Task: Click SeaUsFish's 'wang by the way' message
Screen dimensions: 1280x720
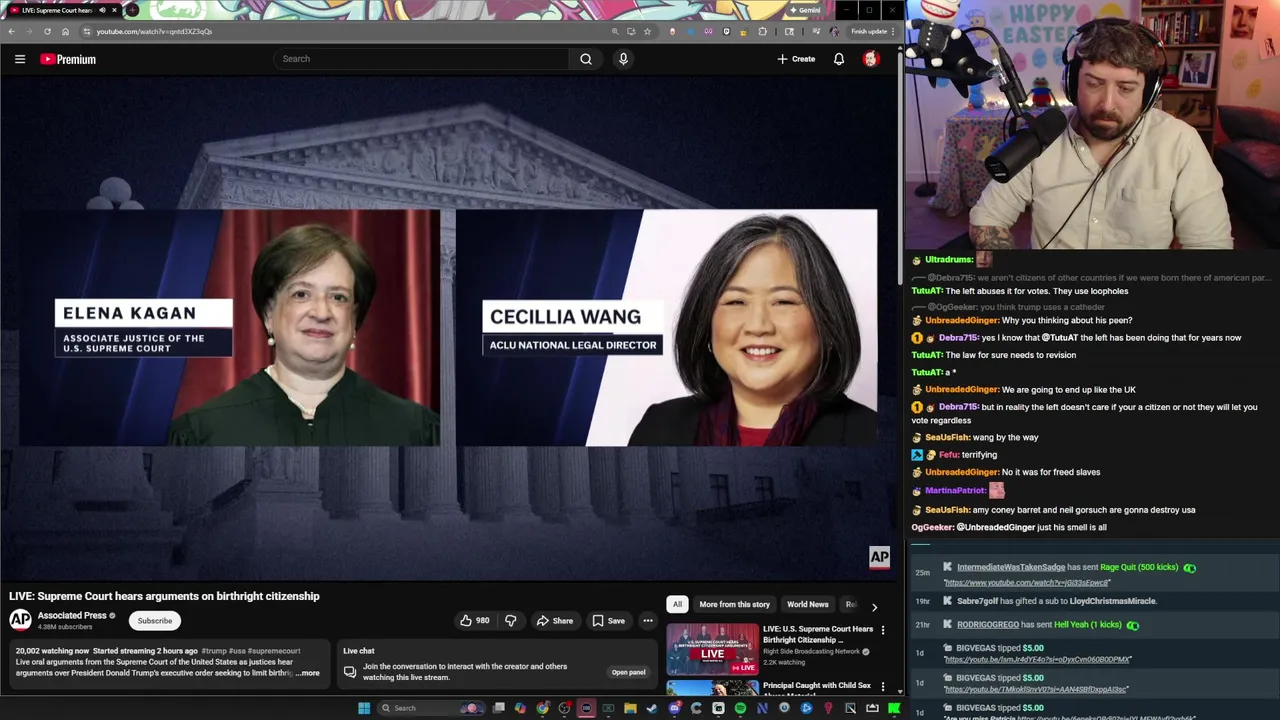Action: pyautogui.click(x=975, y=437)
